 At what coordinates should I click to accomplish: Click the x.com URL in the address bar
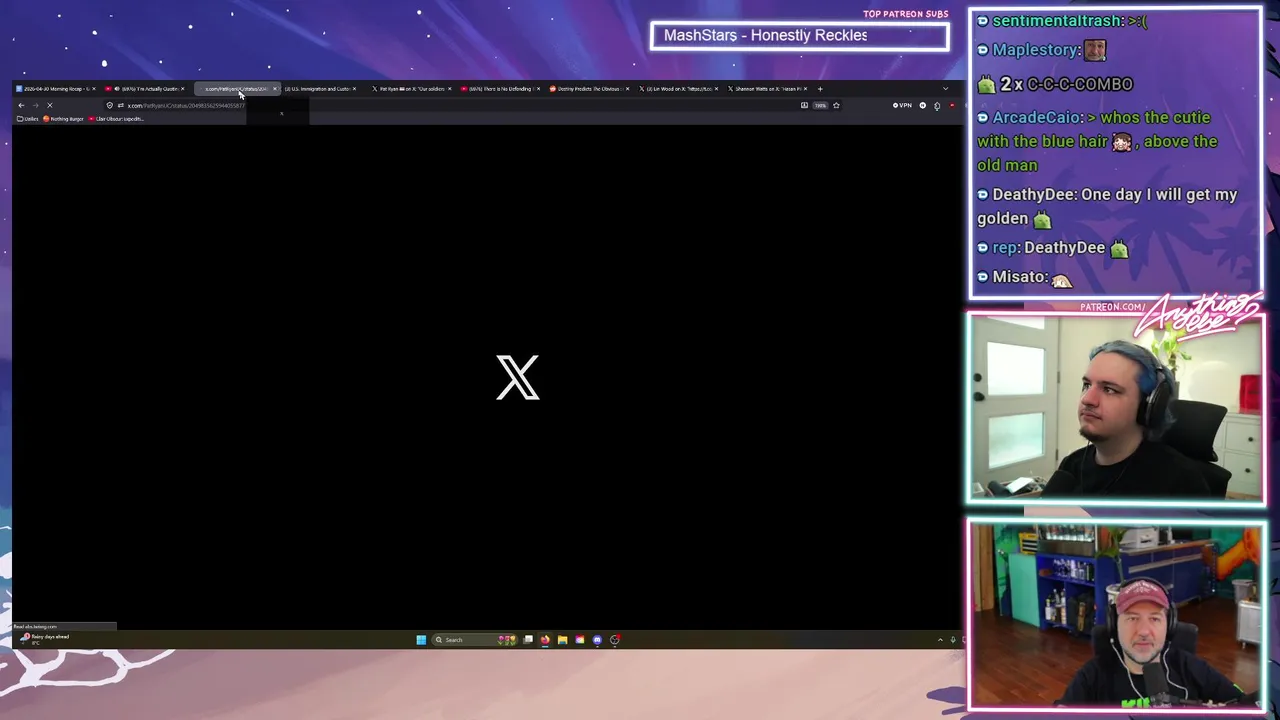186,105
